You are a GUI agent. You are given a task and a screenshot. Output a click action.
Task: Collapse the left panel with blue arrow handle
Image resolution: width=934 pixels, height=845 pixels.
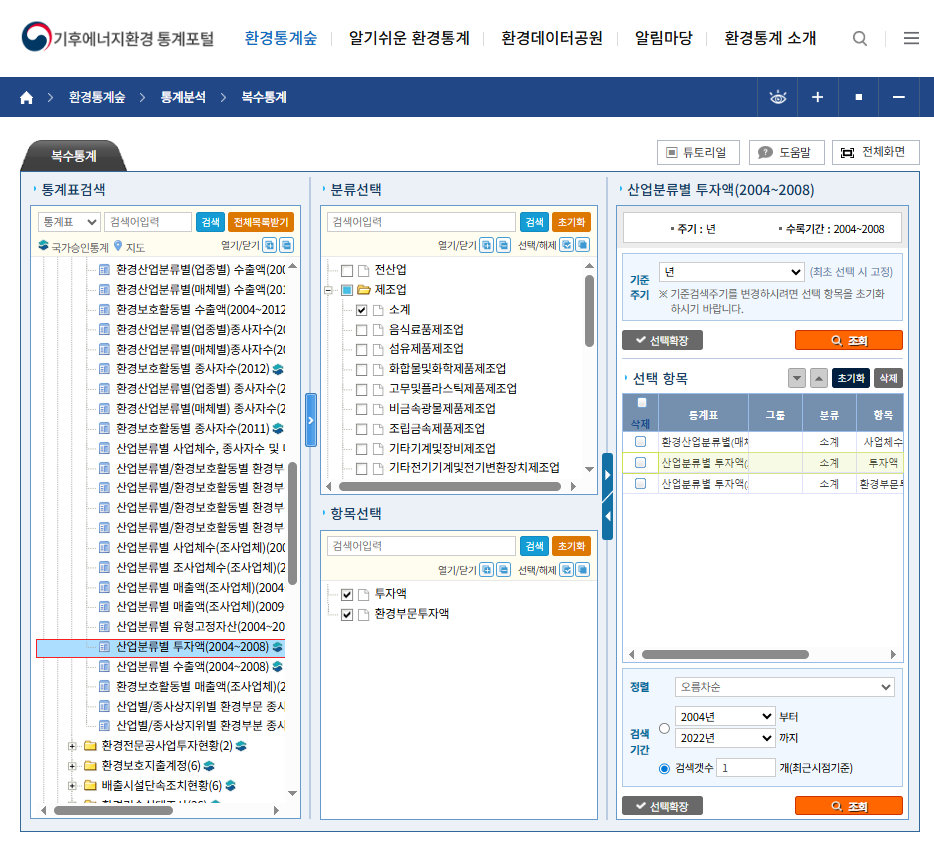[310, 419]
